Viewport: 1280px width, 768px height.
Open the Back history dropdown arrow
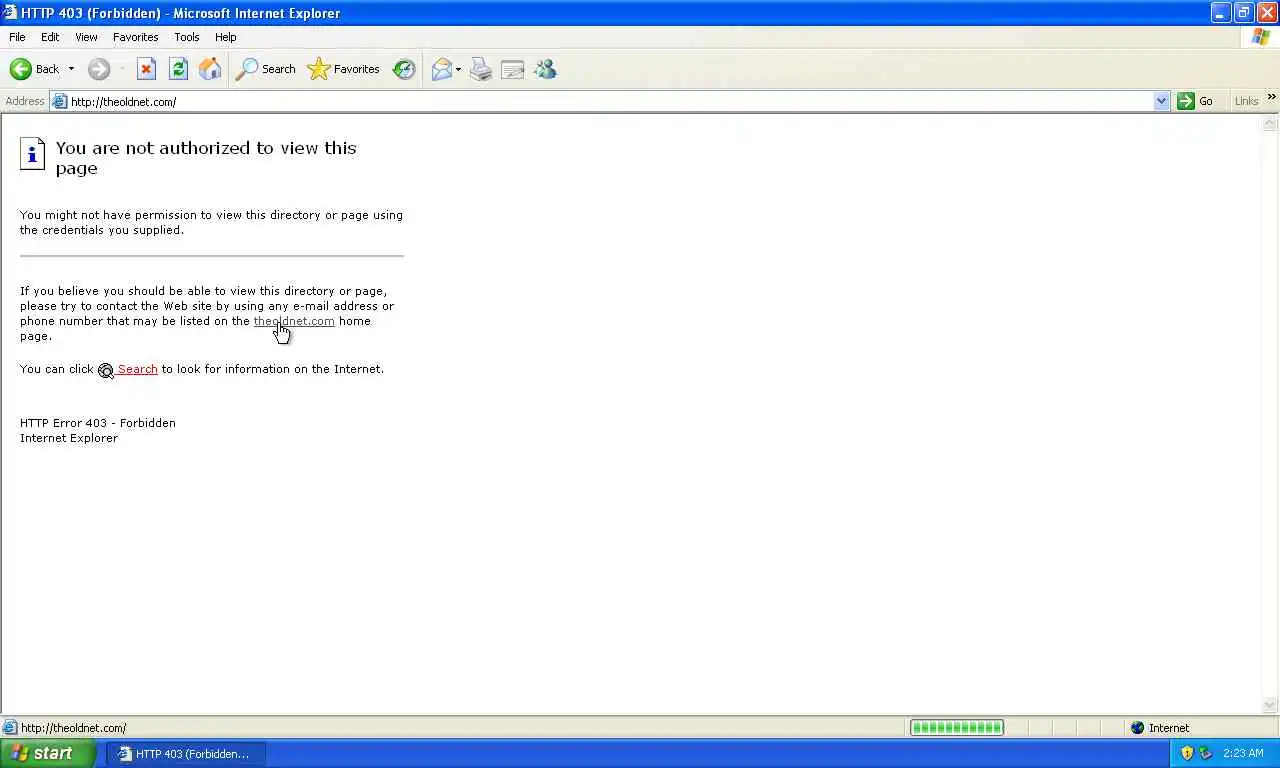pyautogui.click(x=71, y=69)
